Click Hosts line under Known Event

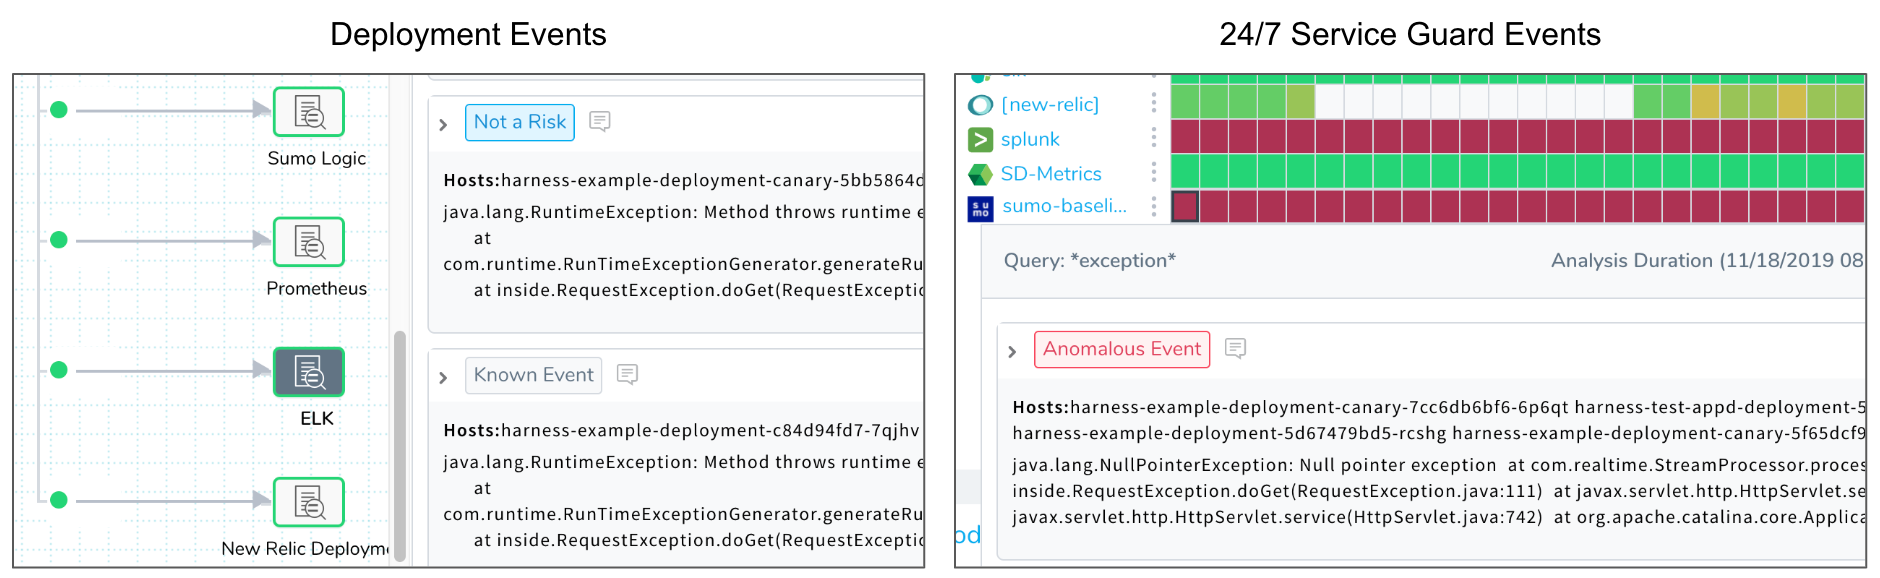click(681, 430)
